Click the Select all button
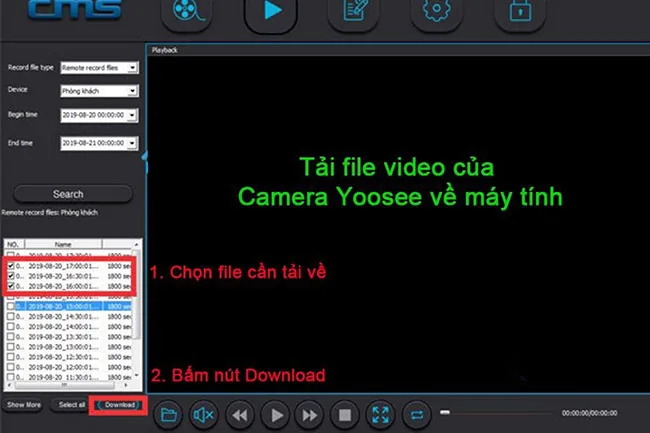650x433 pixels. point(71,405)
